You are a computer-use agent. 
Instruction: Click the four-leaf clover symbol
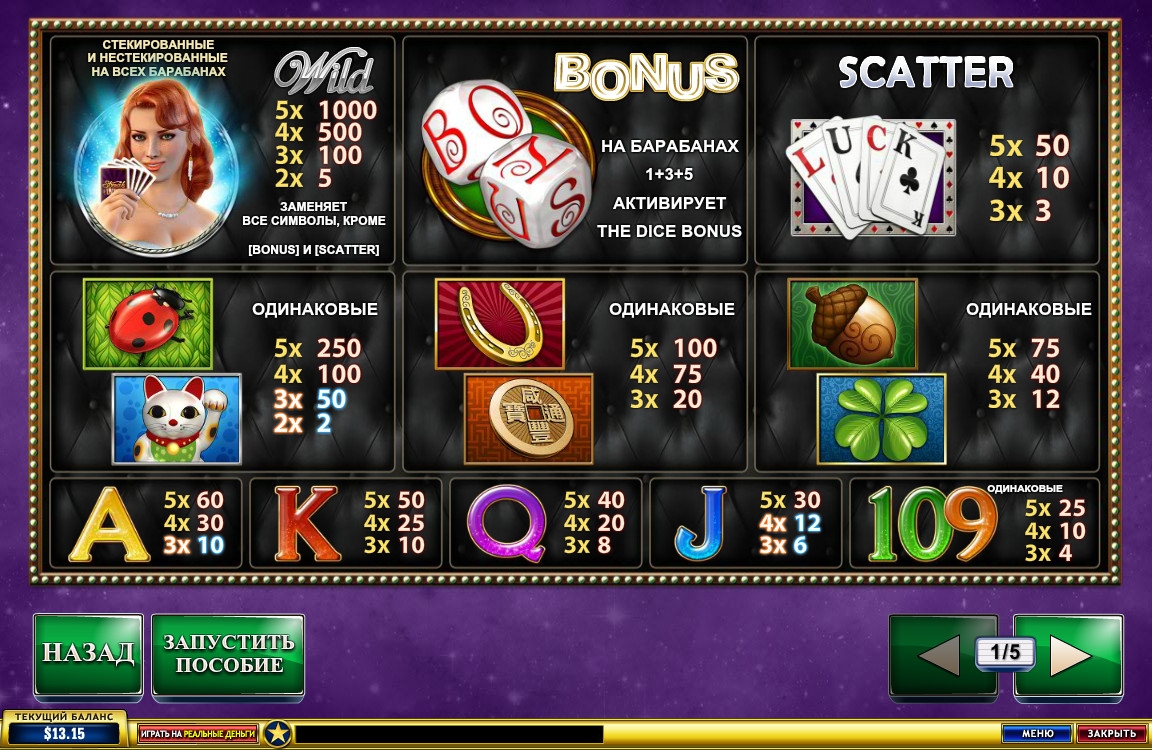pyautogui.click(x=882, y=419)
